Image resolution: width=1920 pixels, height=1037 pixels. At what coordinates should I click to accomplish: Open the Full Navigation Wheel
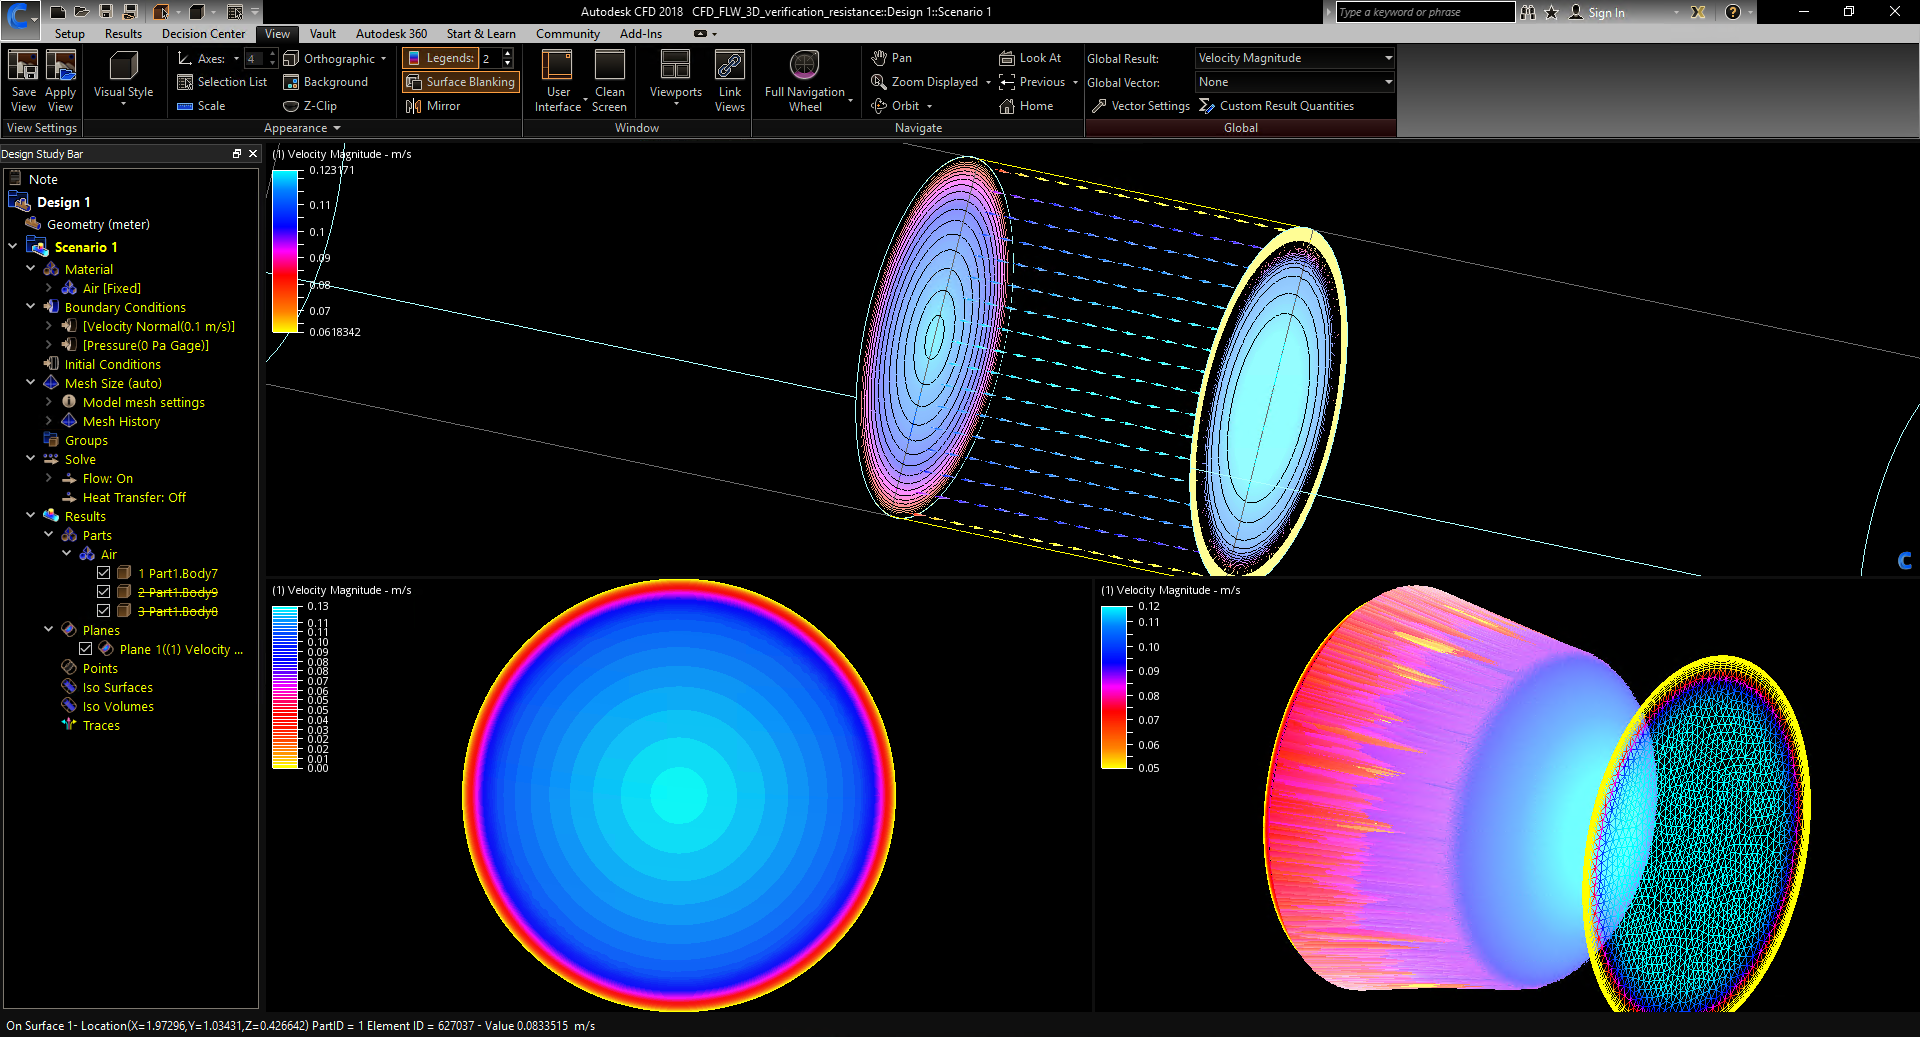(x=805, y=80)
